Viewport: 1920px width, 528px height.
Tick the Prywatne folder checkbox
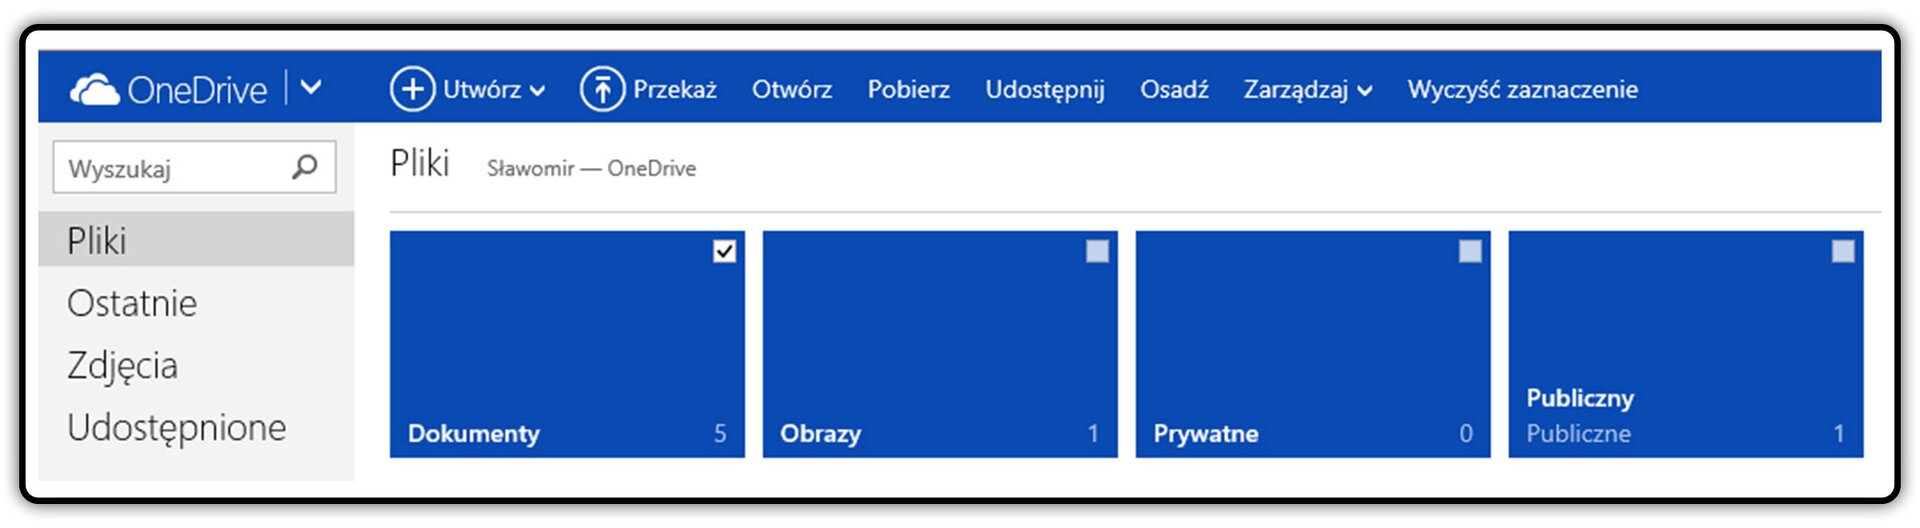click(1470, 251)
